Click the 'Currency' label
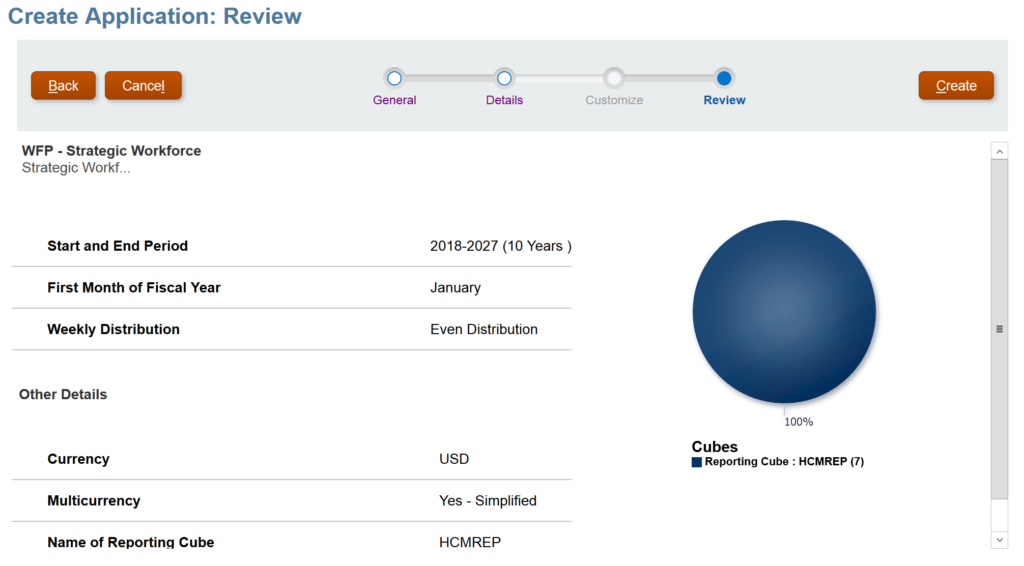 (x=78, y=459)
